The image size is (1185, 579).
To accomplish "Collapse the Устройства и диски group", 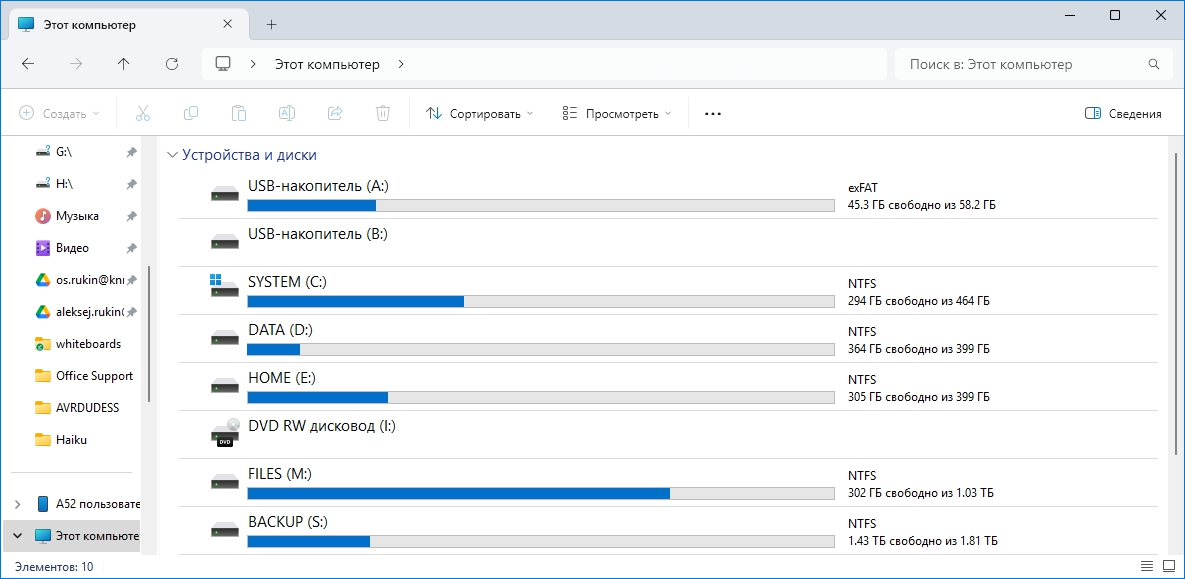I will click(x=173, y=155).
